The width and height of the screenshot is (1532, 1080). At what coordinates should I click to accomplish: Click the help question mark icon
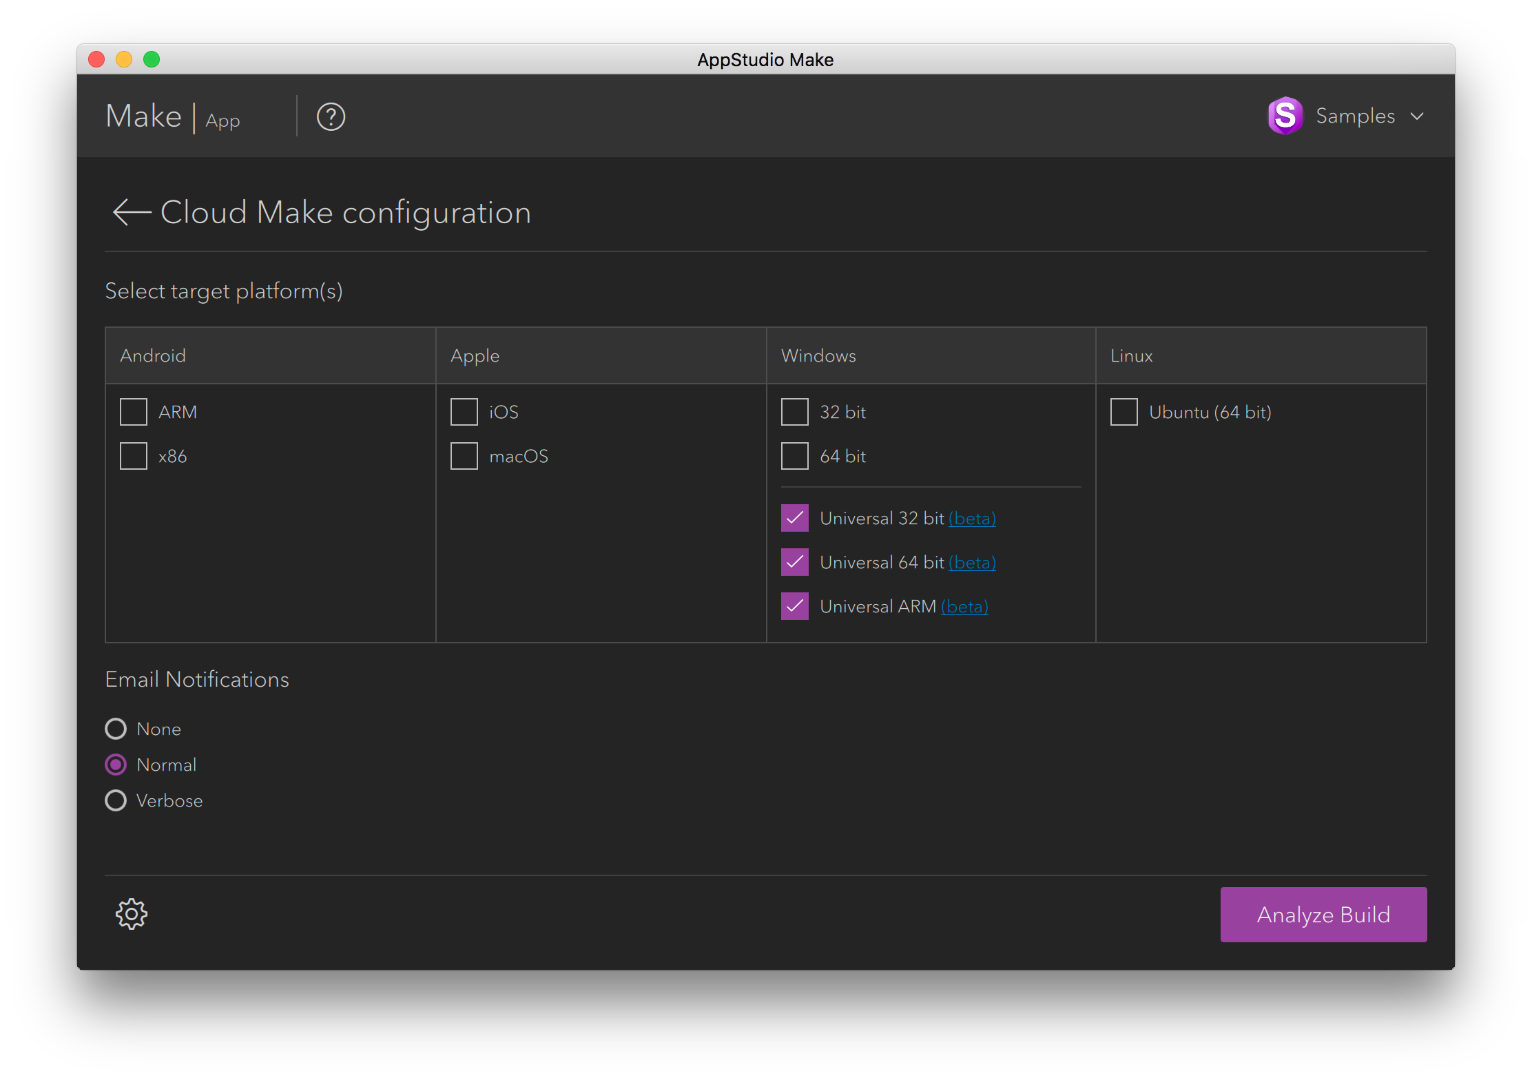coord(331,117)
